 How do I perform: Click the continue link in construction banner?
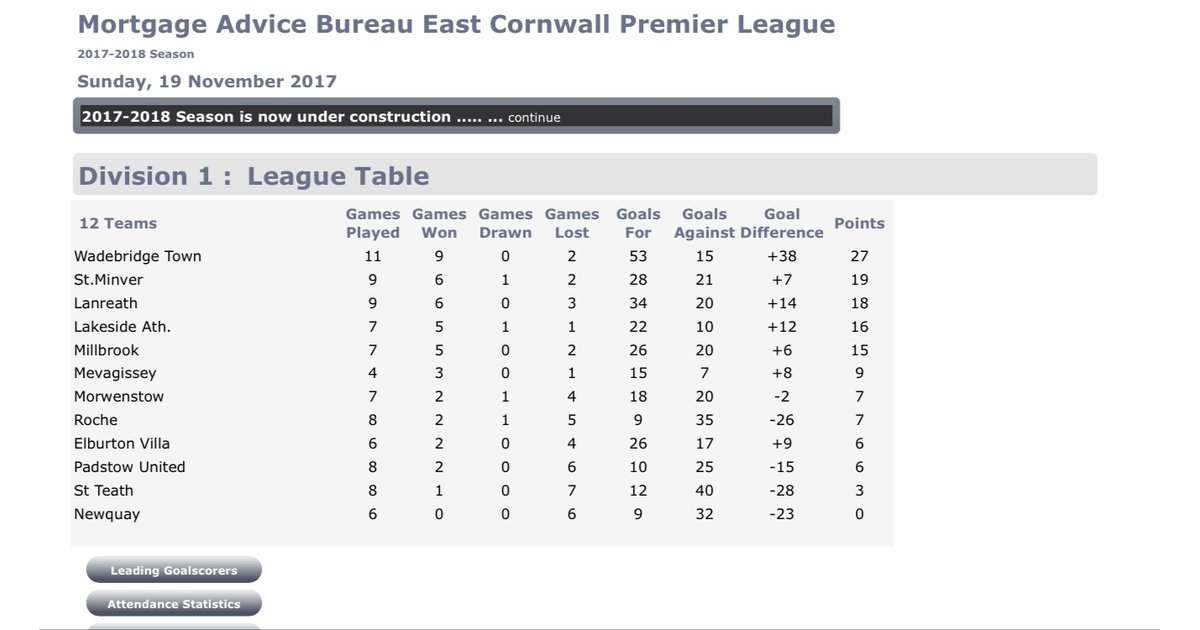533,117
